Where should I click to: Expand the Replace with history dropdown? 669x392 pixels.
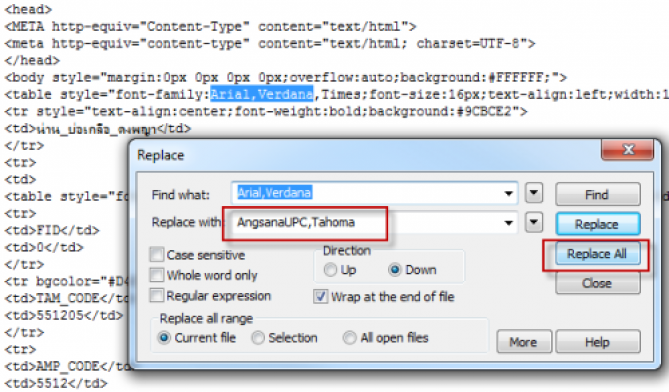(x=509, y=223)
